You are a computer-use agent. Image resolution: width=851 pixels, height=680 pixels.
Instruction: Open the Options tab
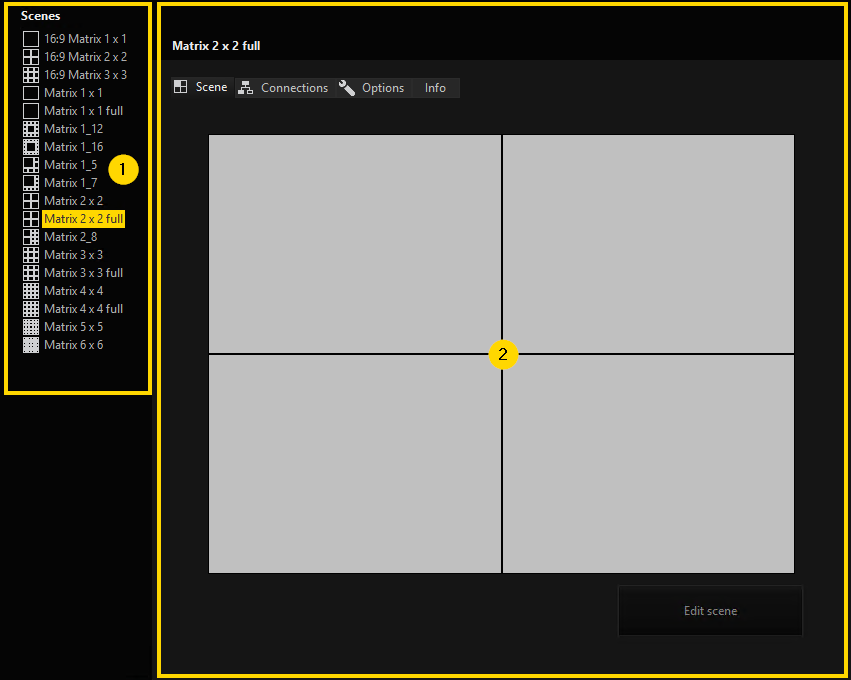(x=372, y=88)
